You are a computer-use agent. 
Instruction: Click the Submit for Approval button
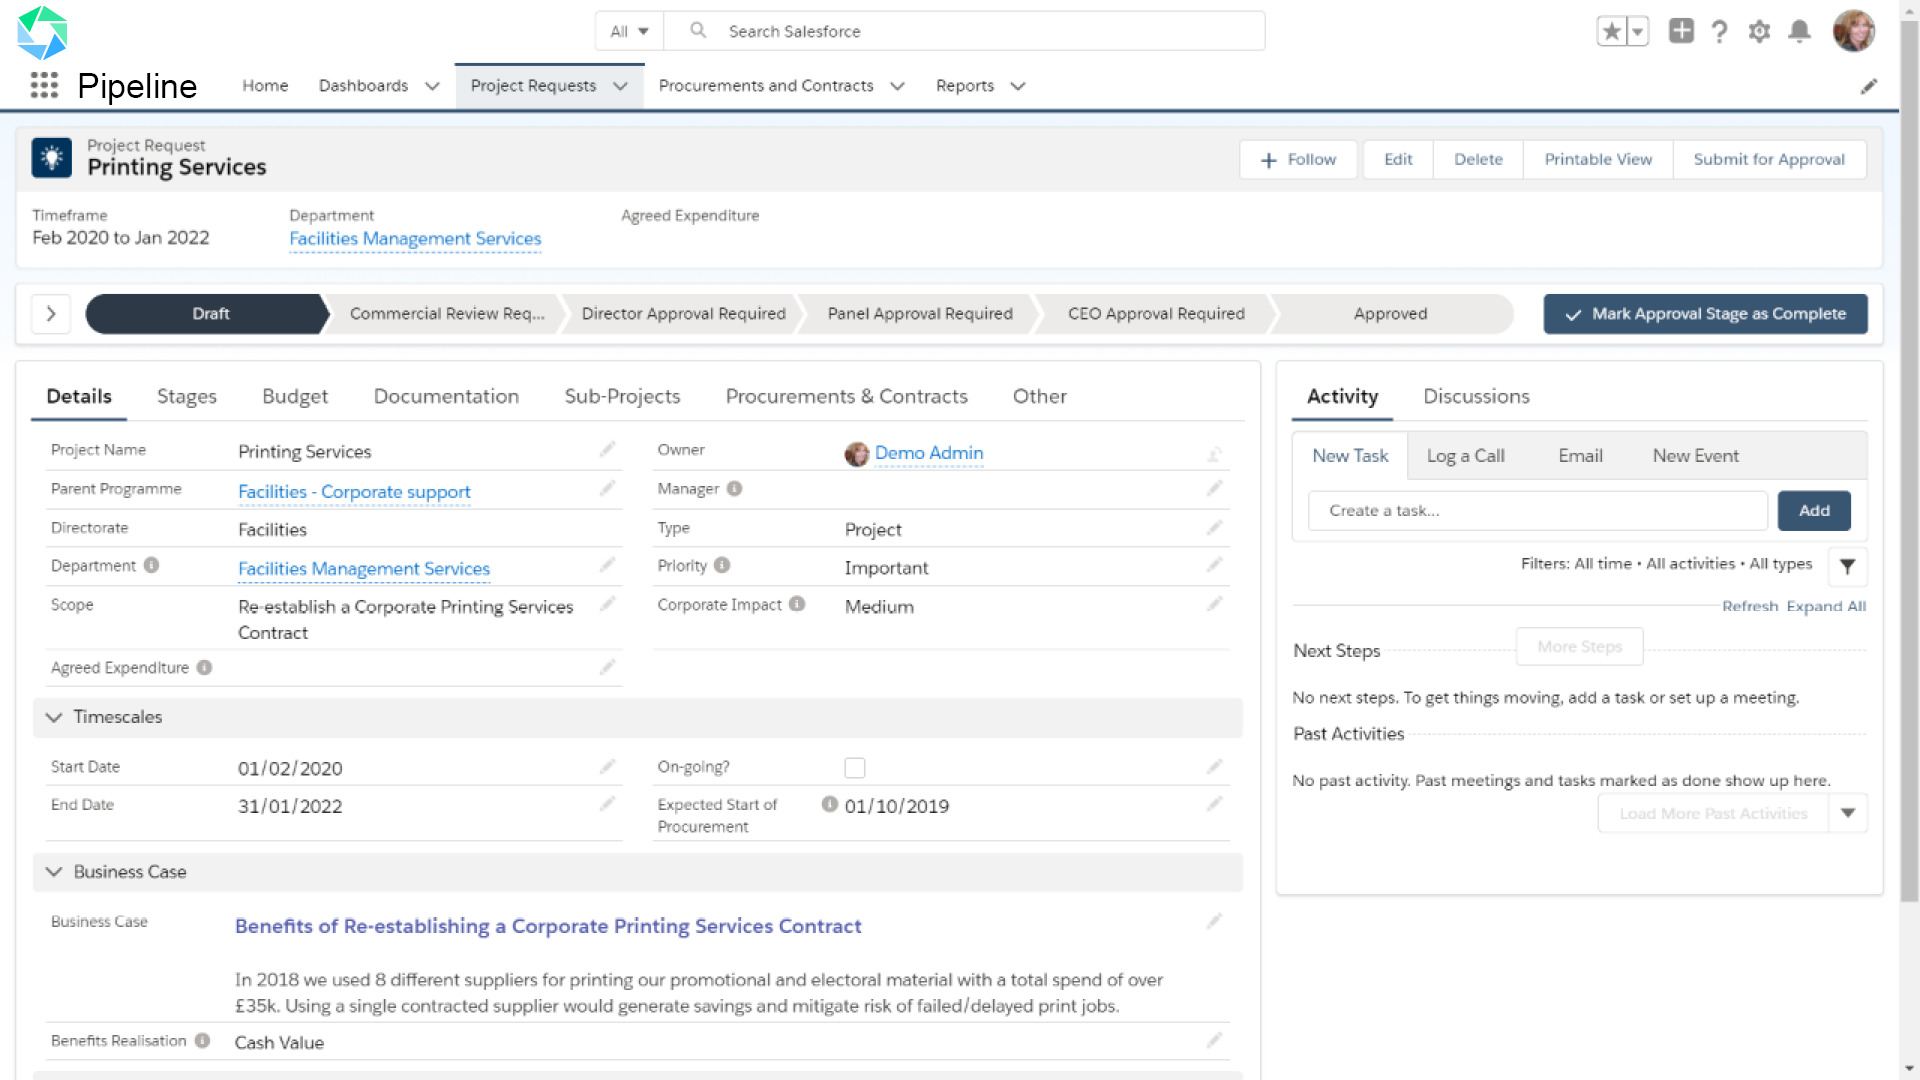click(x=1769, y=160)
